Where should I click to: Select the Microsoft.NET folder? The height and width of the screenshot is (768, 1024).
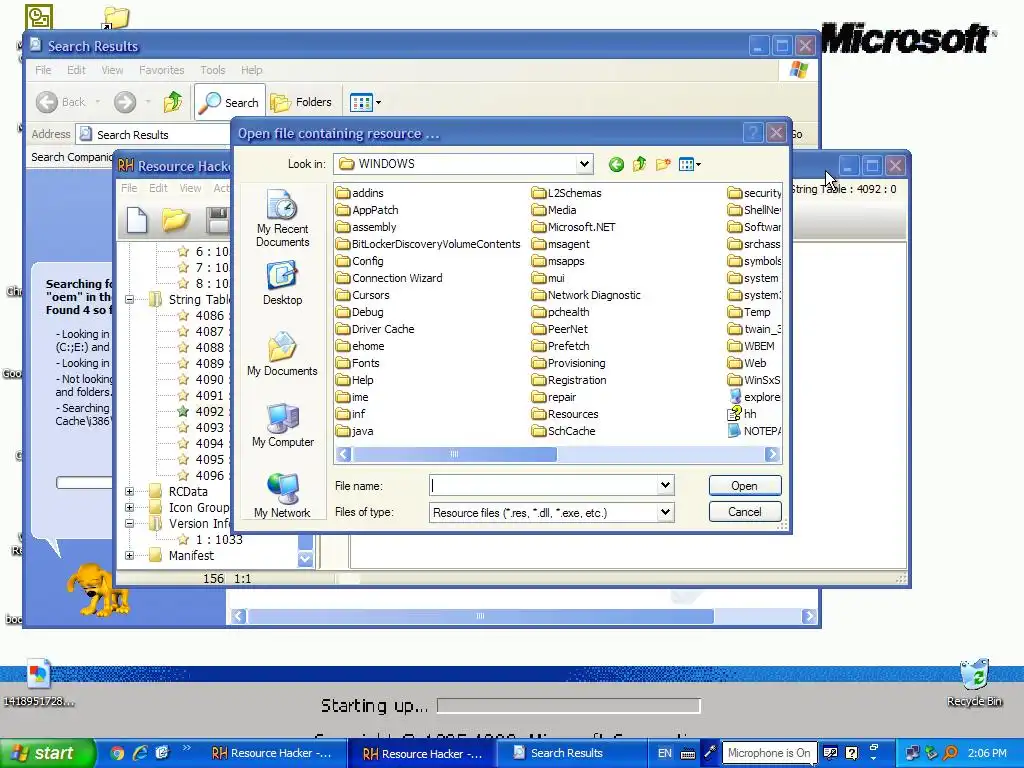point(573,227)
